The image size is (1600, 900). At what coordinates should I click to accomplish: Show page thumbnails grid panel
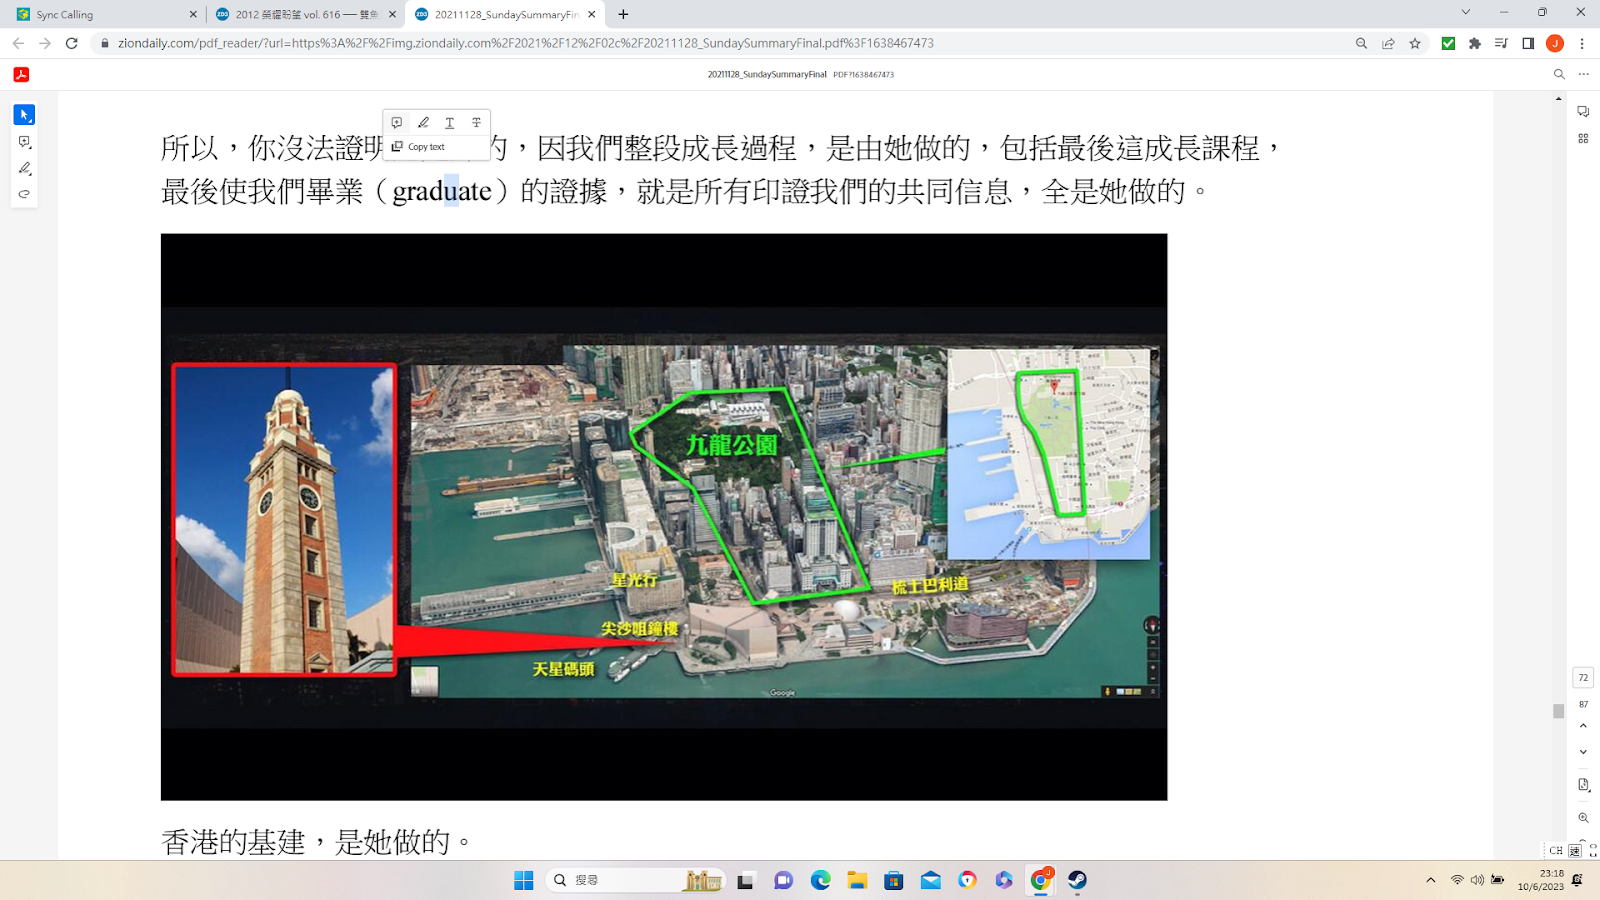1583,139
